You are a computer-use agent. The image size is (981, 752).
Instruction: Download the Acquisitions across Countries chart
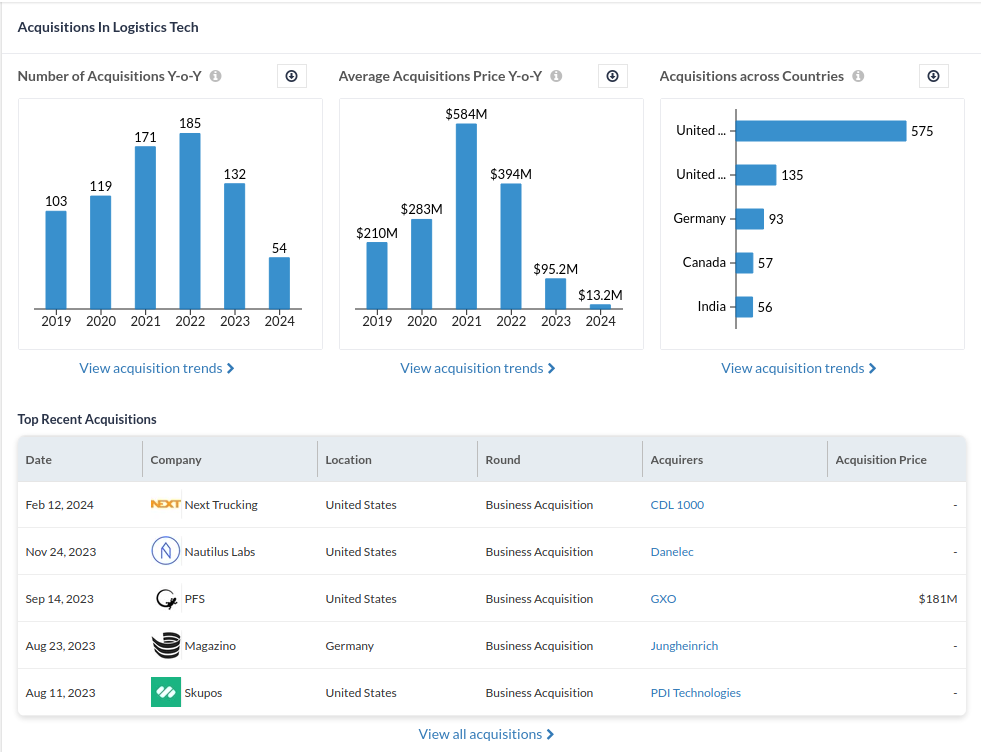click(x=933, y=76)
